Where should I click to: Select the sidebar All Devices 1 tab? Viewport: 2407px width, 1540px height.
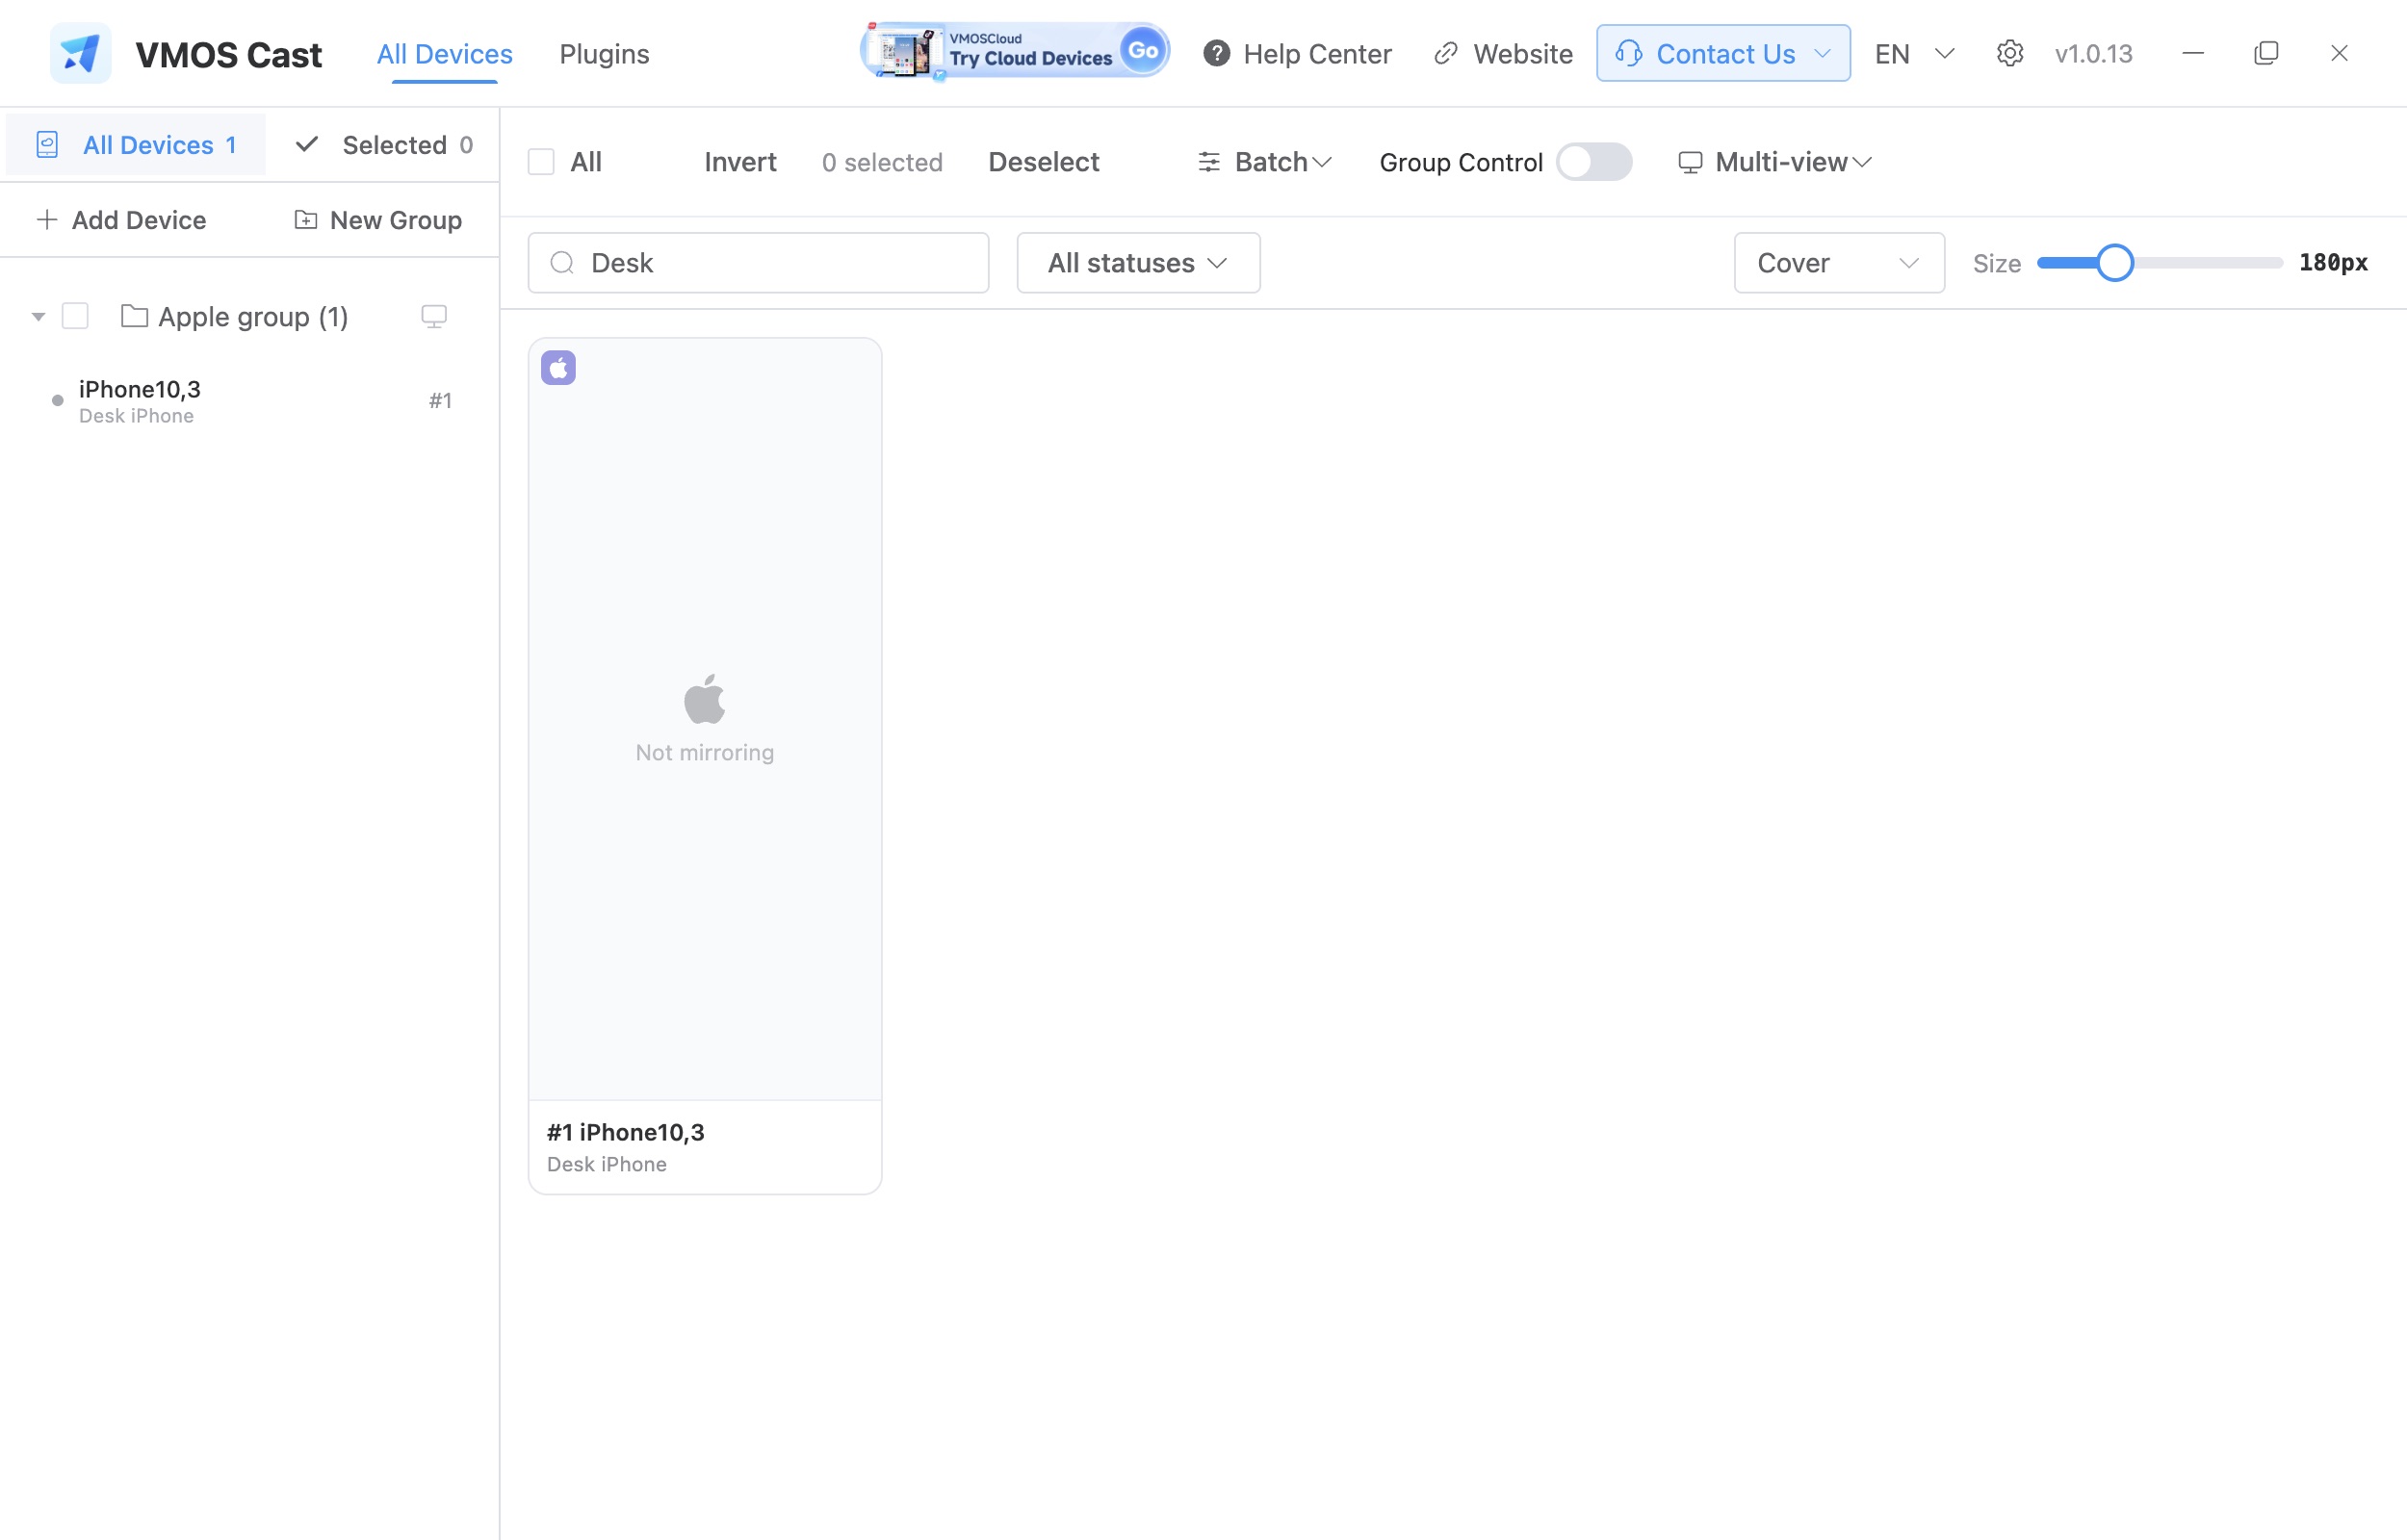(136, 145)
